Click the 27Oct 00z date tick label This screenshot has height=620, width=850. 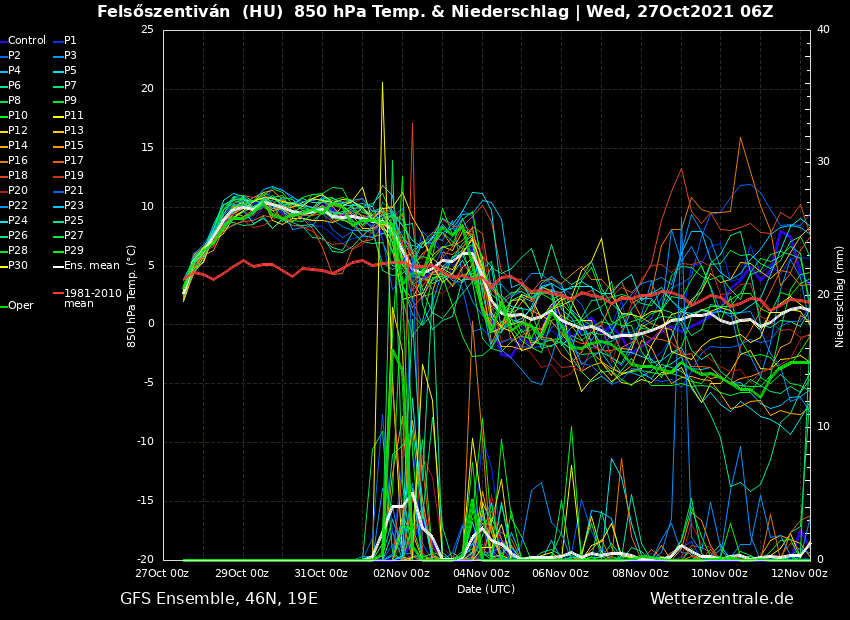(163, 574)
